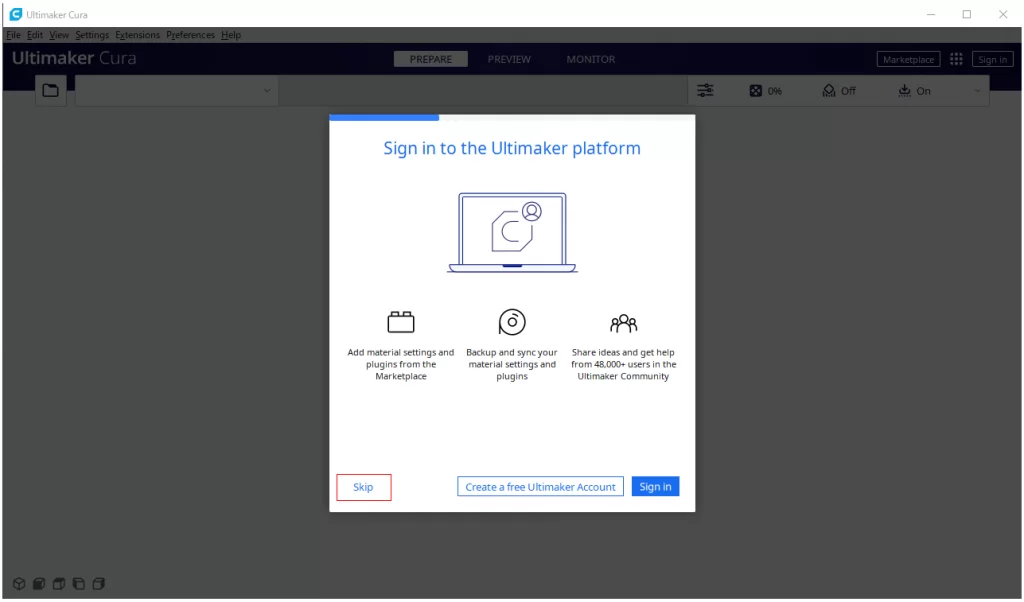Open the Settings menu

(x=92, y=35)
